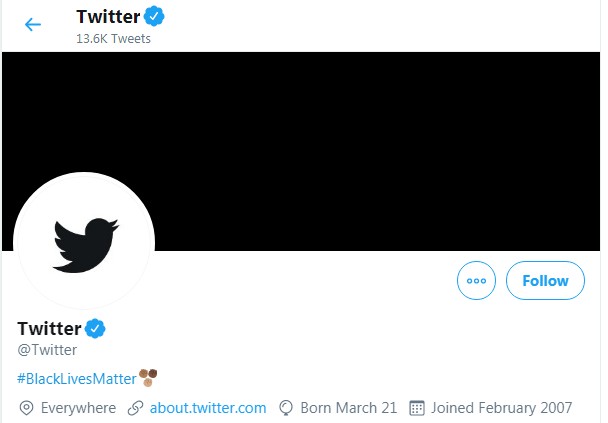Screen dimensions: 608x423
Task: Click the Joined February 2007 text
Action: [501, 408]
